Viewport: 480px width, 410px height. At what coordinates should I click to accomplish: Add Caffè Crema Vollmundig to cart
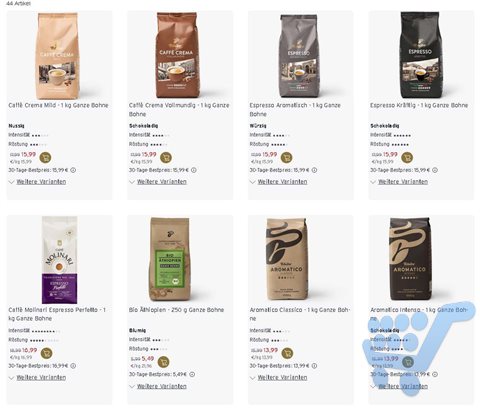166,157
